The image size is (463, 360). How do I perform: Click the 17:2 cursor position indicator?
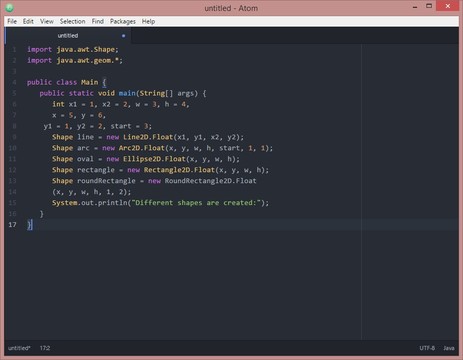[45, 348]
